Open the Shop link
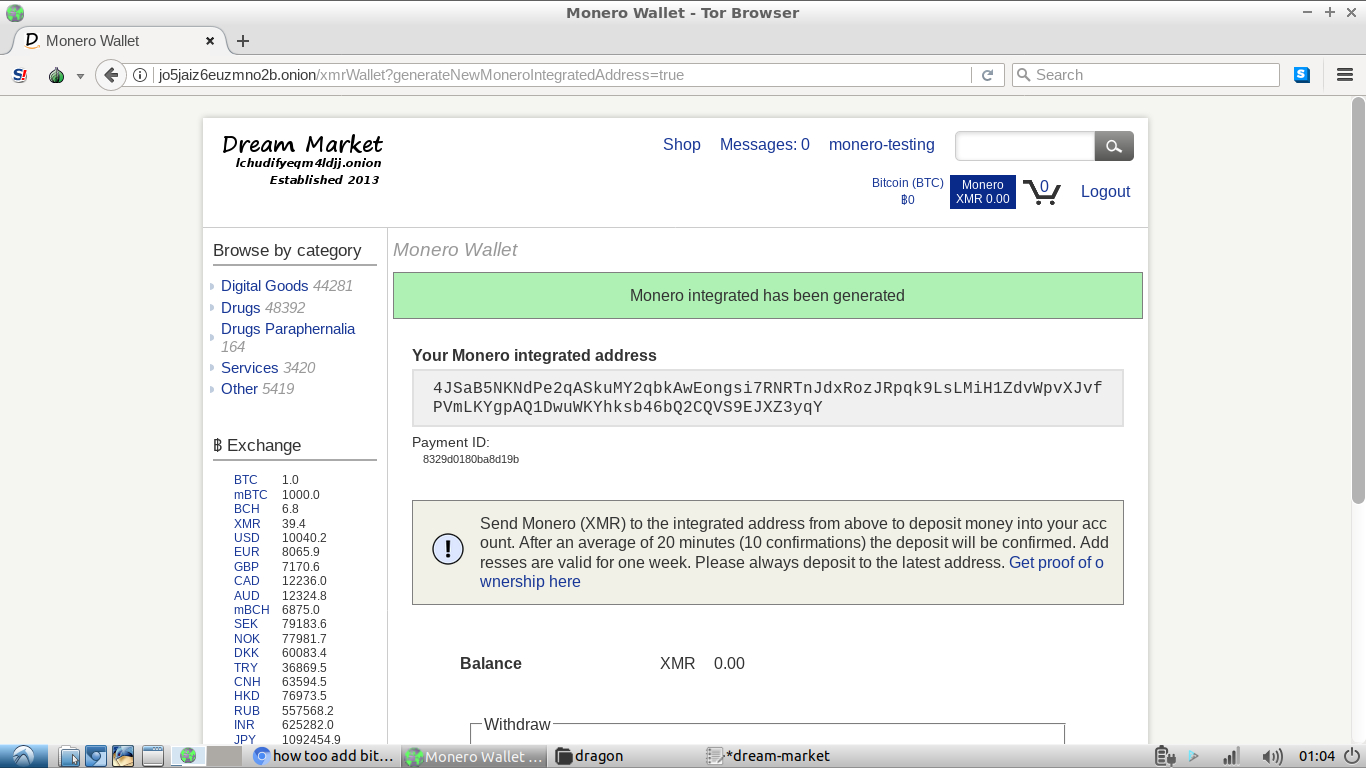Screen dimensions: 1366x768 [x=682, y=145]
